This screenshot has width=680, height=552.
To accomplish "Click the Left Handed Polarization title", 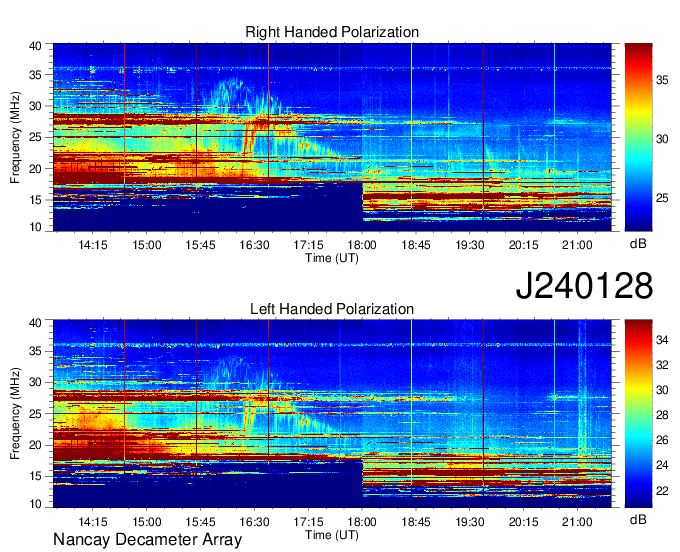I will pyautogui.click(x=332, y=309).
